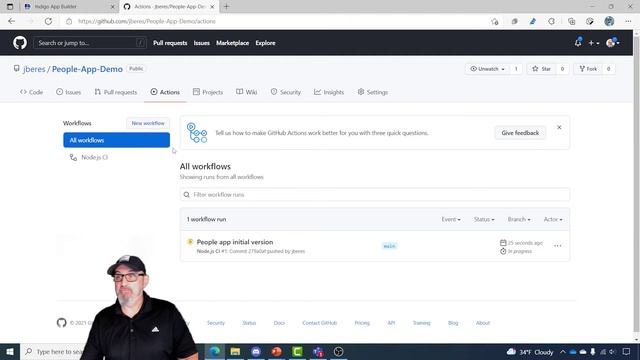Open File Explorer from the taskbar
The image size is (640, 360).
click(235, 351)
